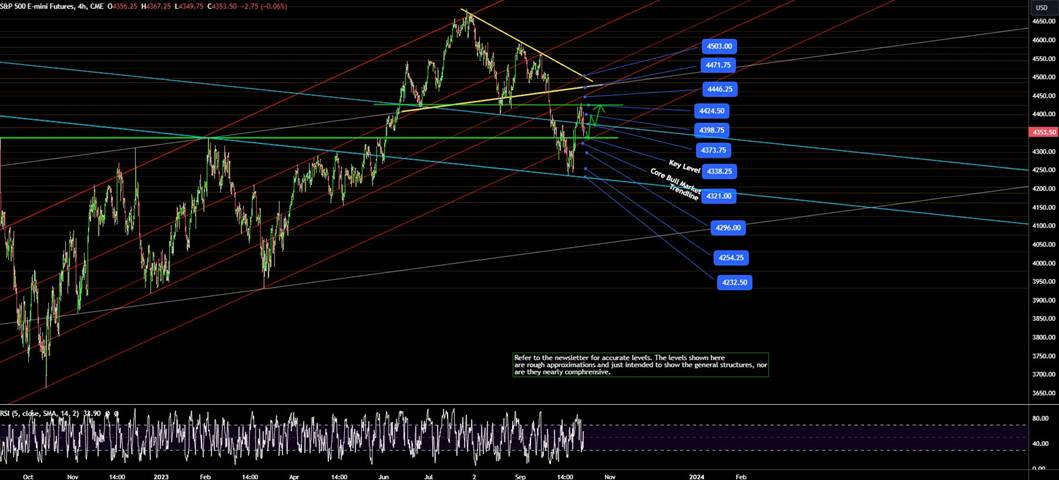
Task: Click the 'Refer to the newsletter' note box
Action: pyautogui.click(x=640, y=365)
